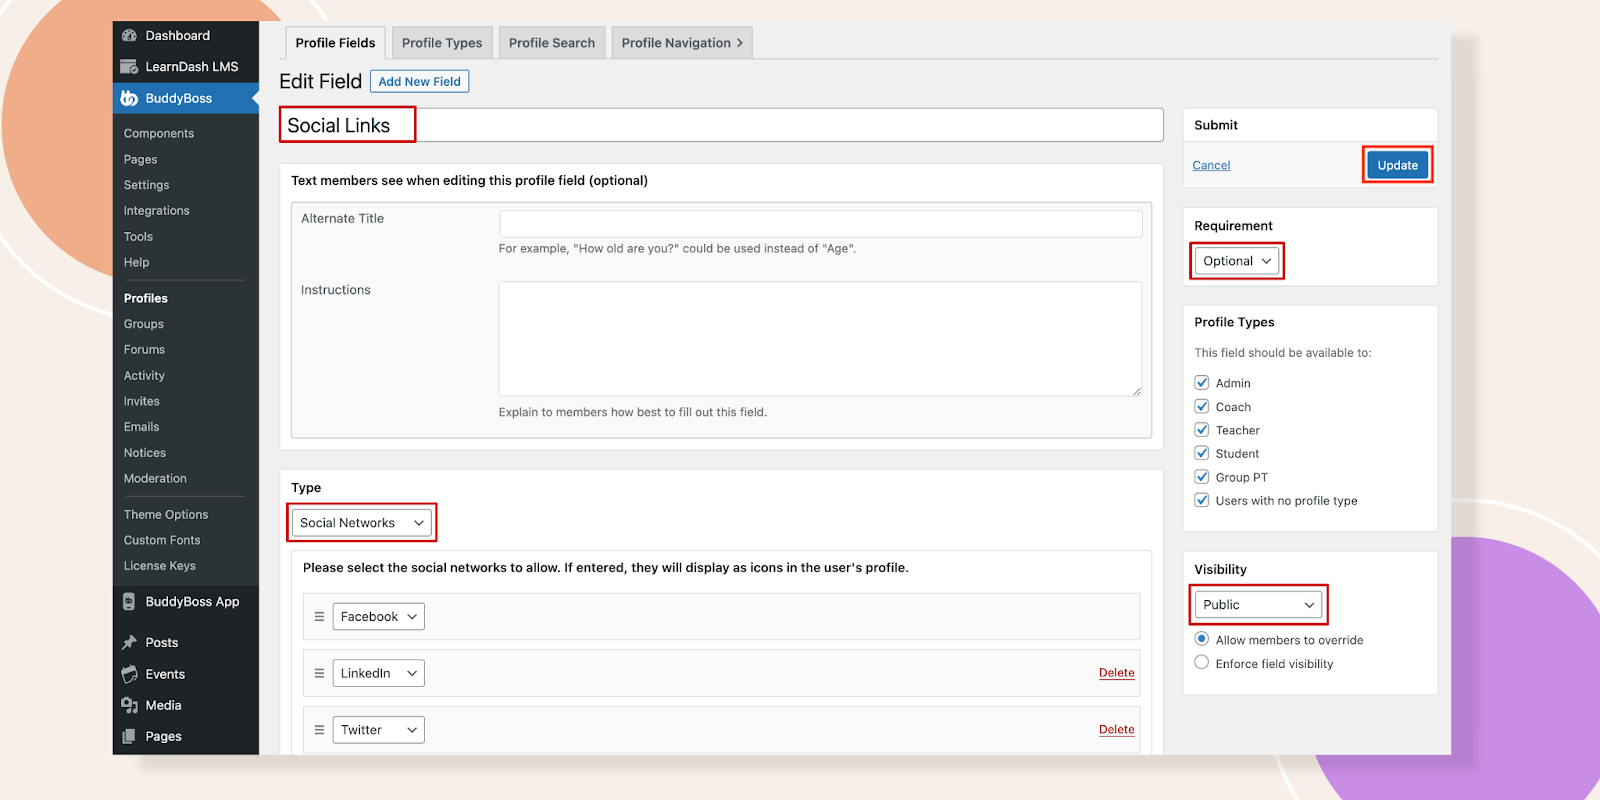Open Help menu item

[x=136, y=262]
